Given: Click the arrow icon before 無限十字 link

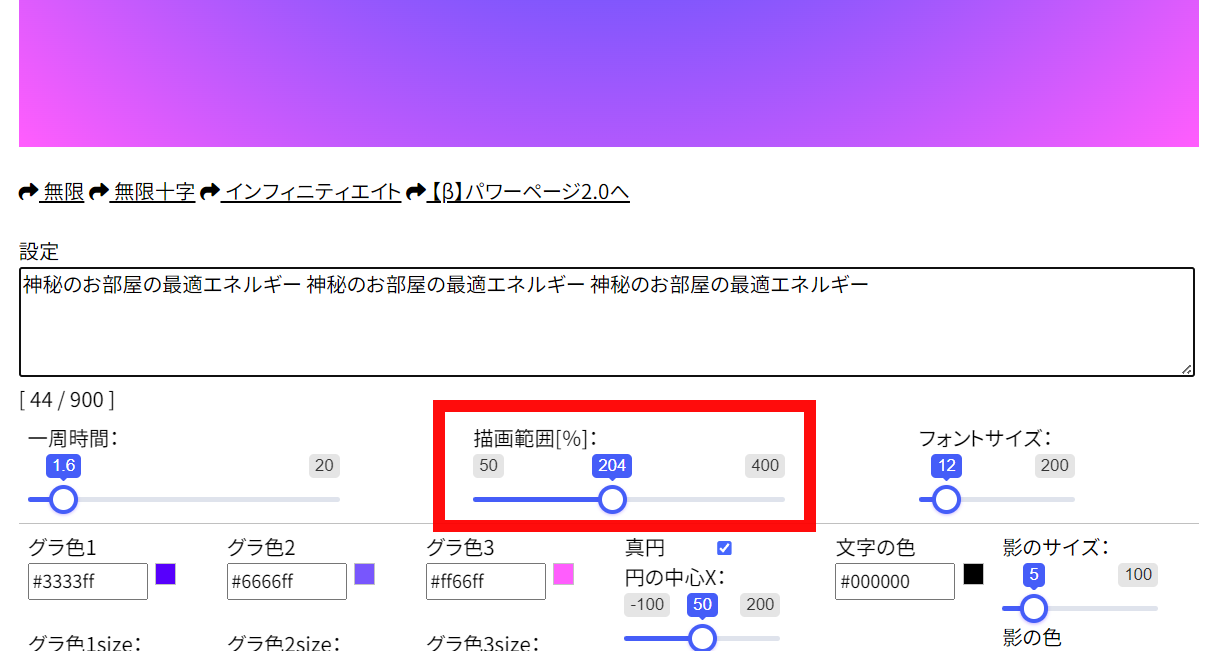Looking at the screenshot, I should [98, 192].
